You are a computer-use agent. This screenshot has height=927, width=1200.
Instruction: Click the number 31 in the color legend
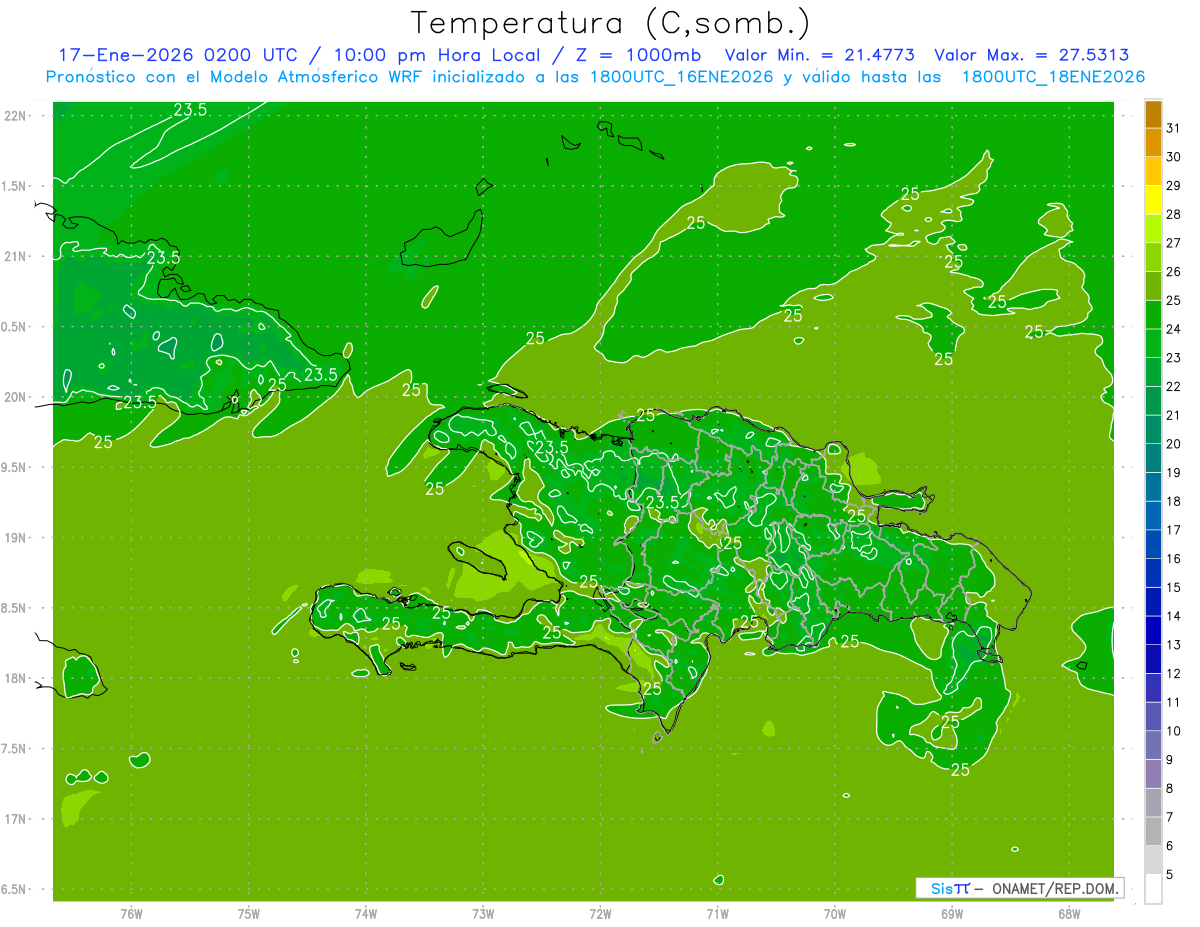click(1174, 128)
